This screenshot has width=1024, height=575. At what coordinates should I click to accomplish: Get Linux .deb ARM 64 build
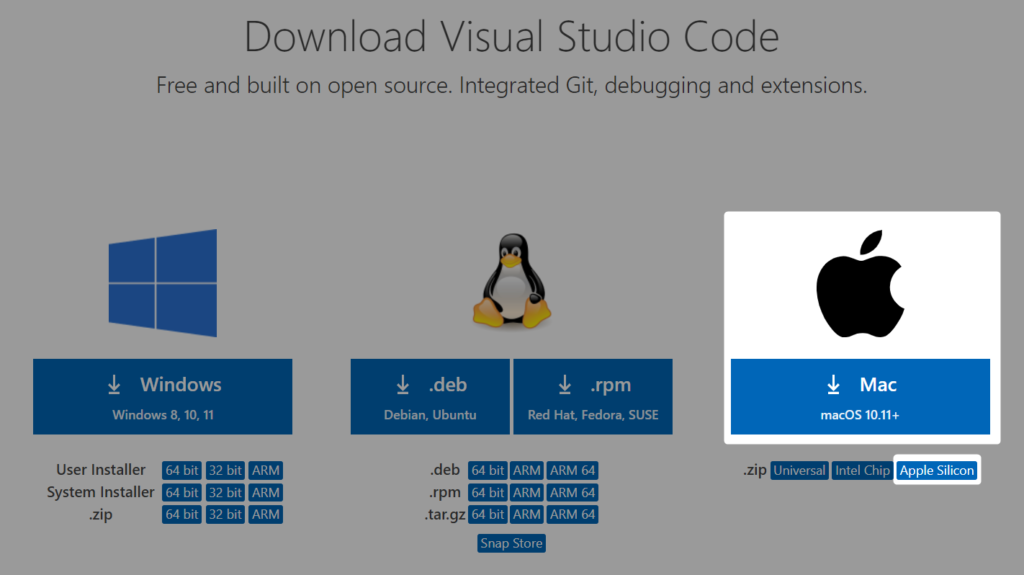point(572,470)
